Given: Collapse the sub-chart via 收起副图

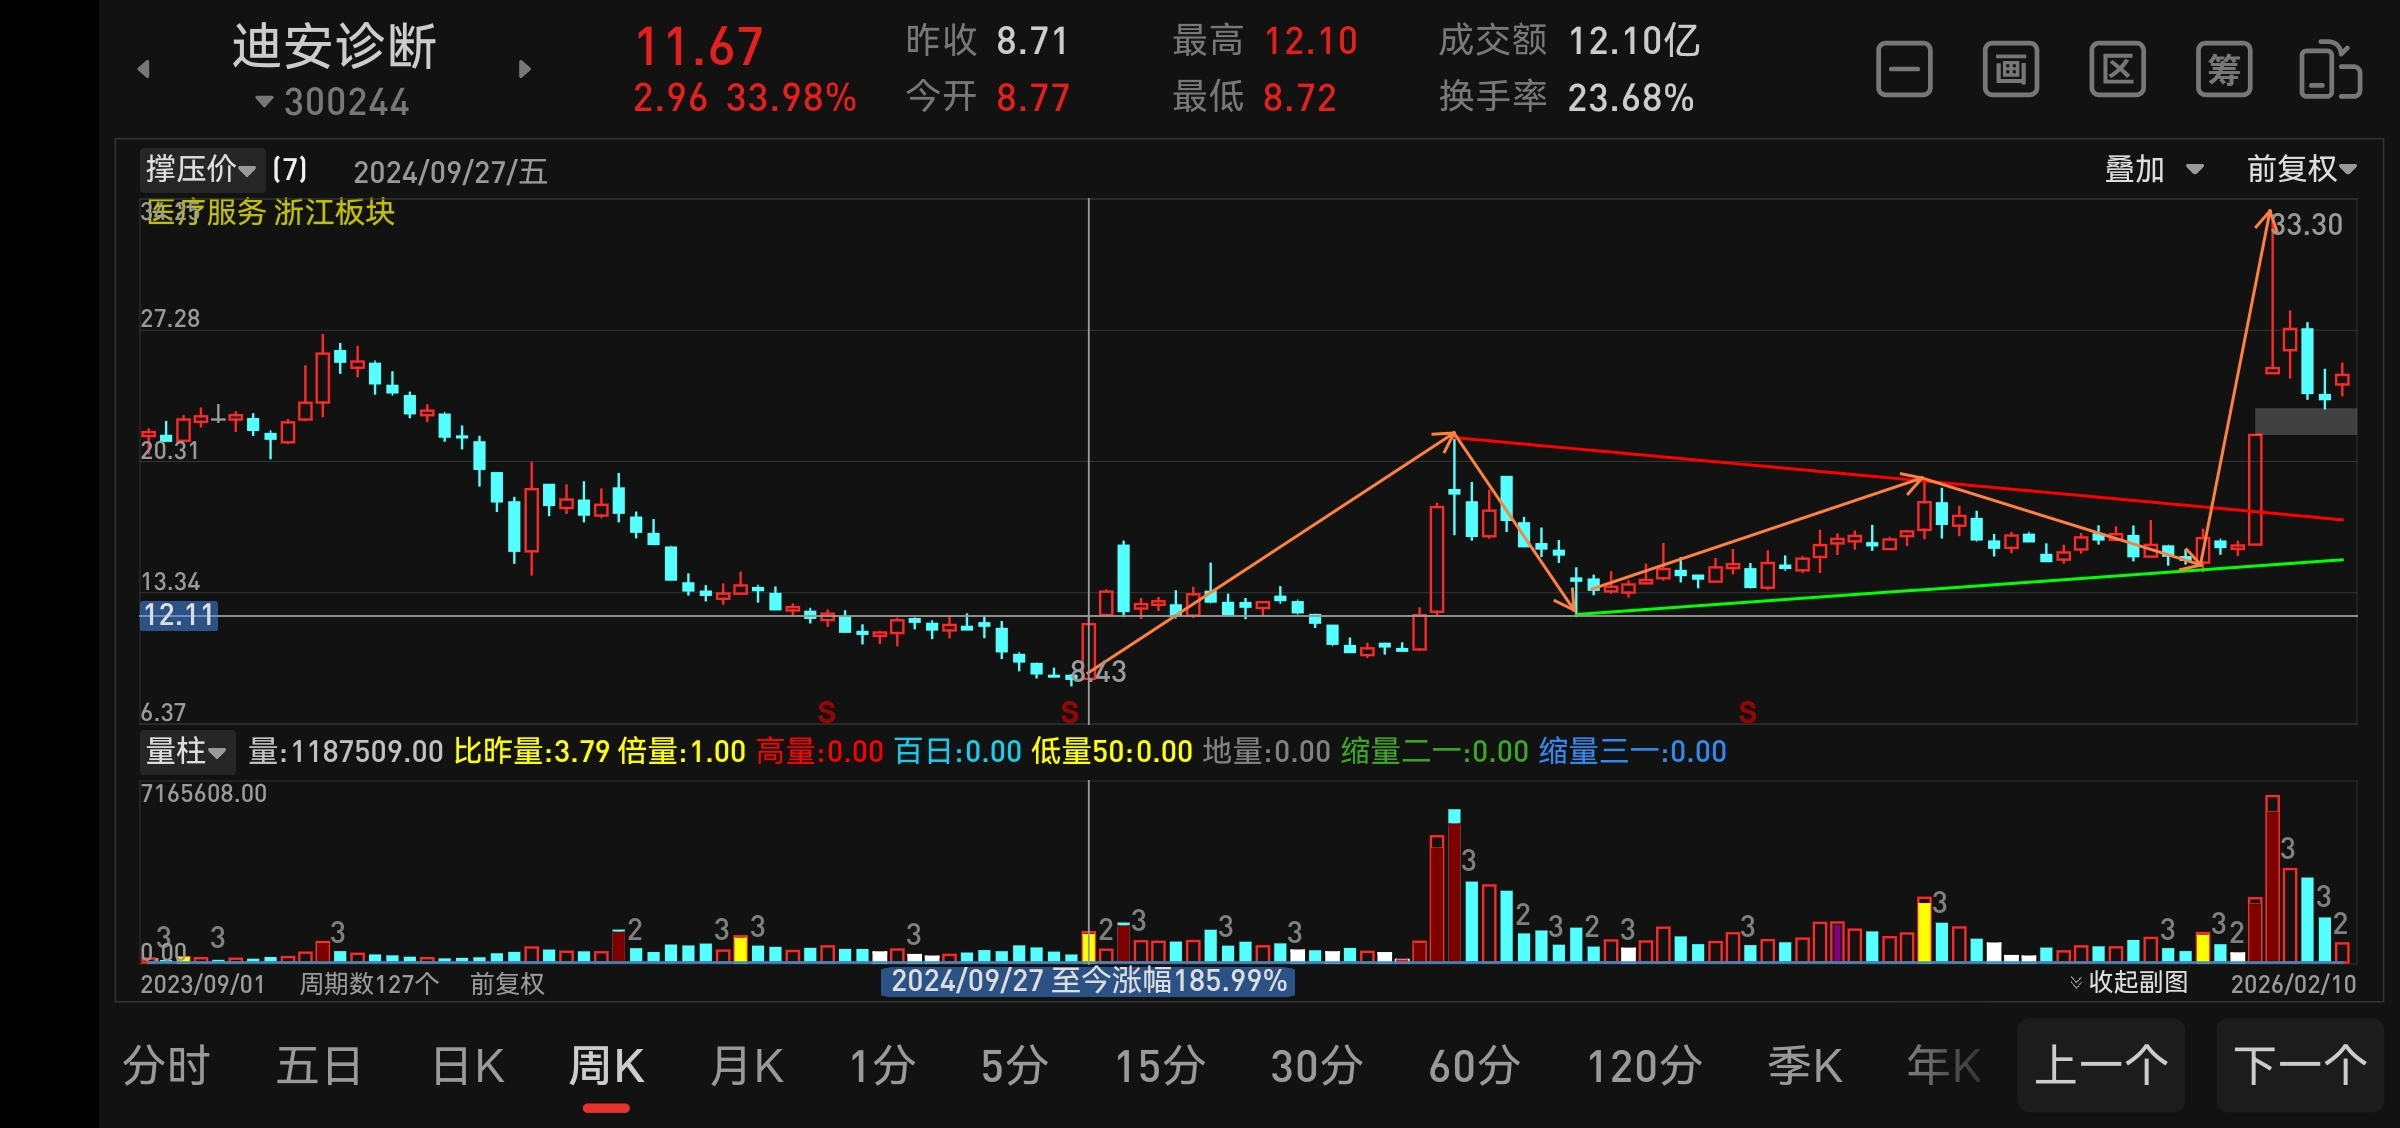Looking at the screenshot, I should point(2130,982).
